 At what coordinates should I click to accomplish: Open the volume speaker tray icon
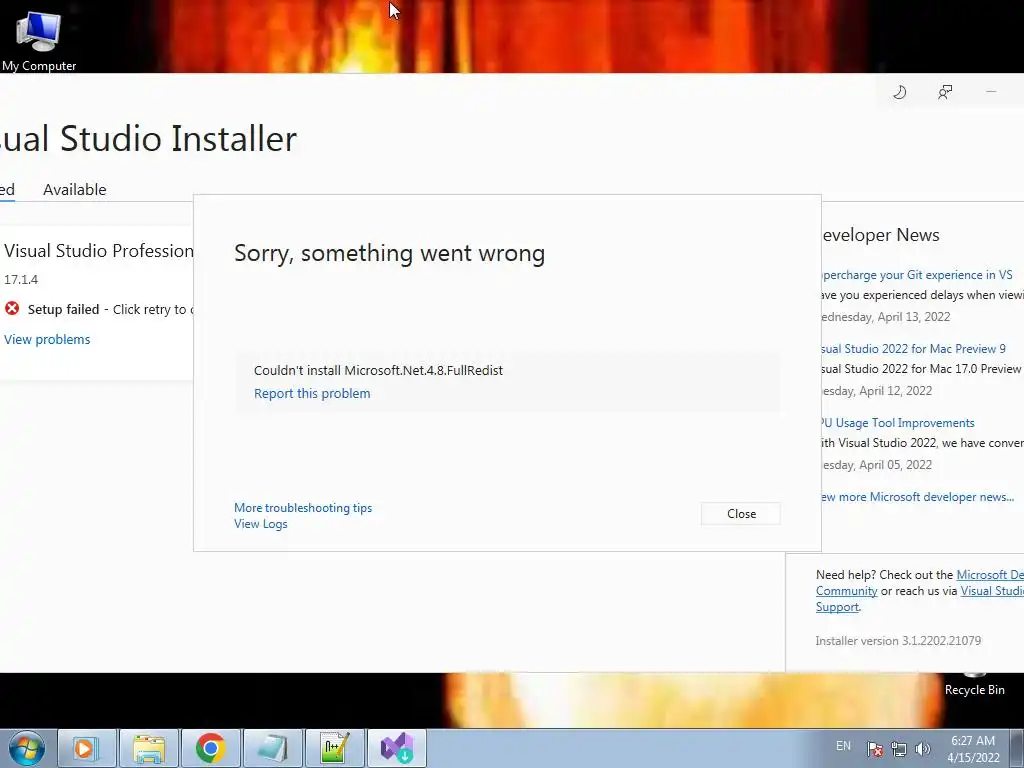pyautogui.click(x=922, y=749)
